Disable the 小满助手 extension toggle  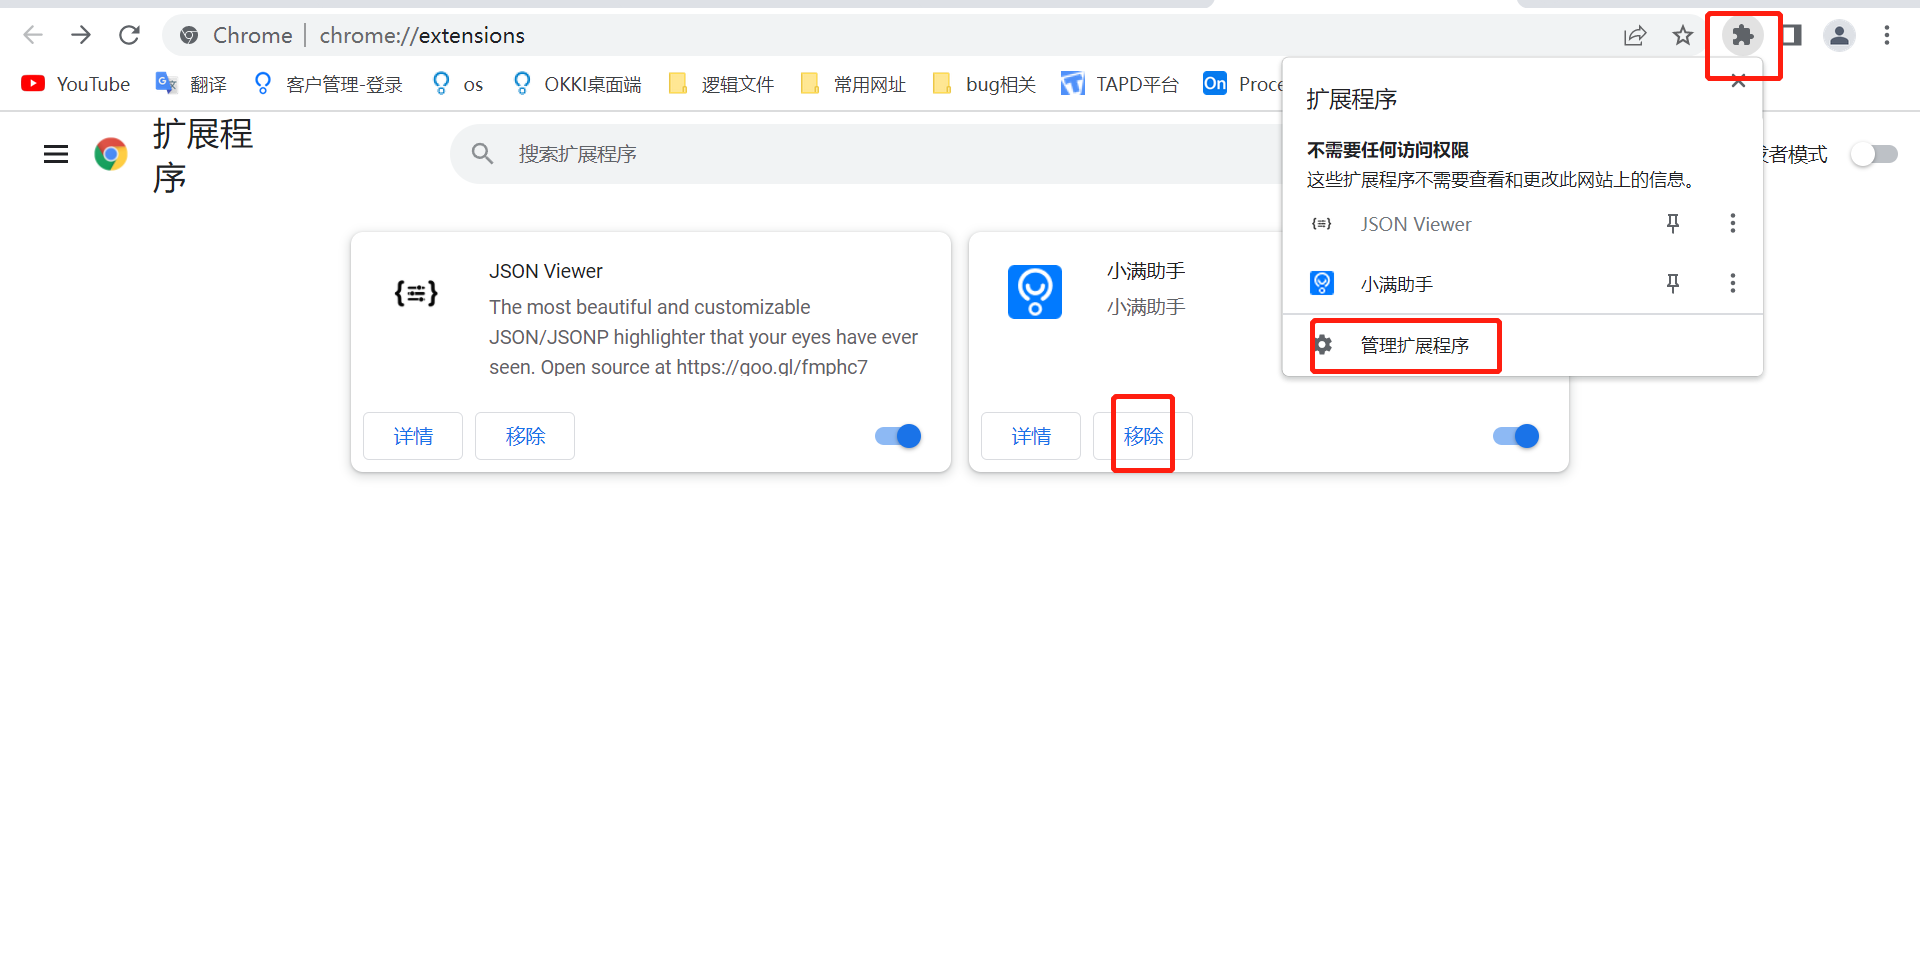point(1516,436)
